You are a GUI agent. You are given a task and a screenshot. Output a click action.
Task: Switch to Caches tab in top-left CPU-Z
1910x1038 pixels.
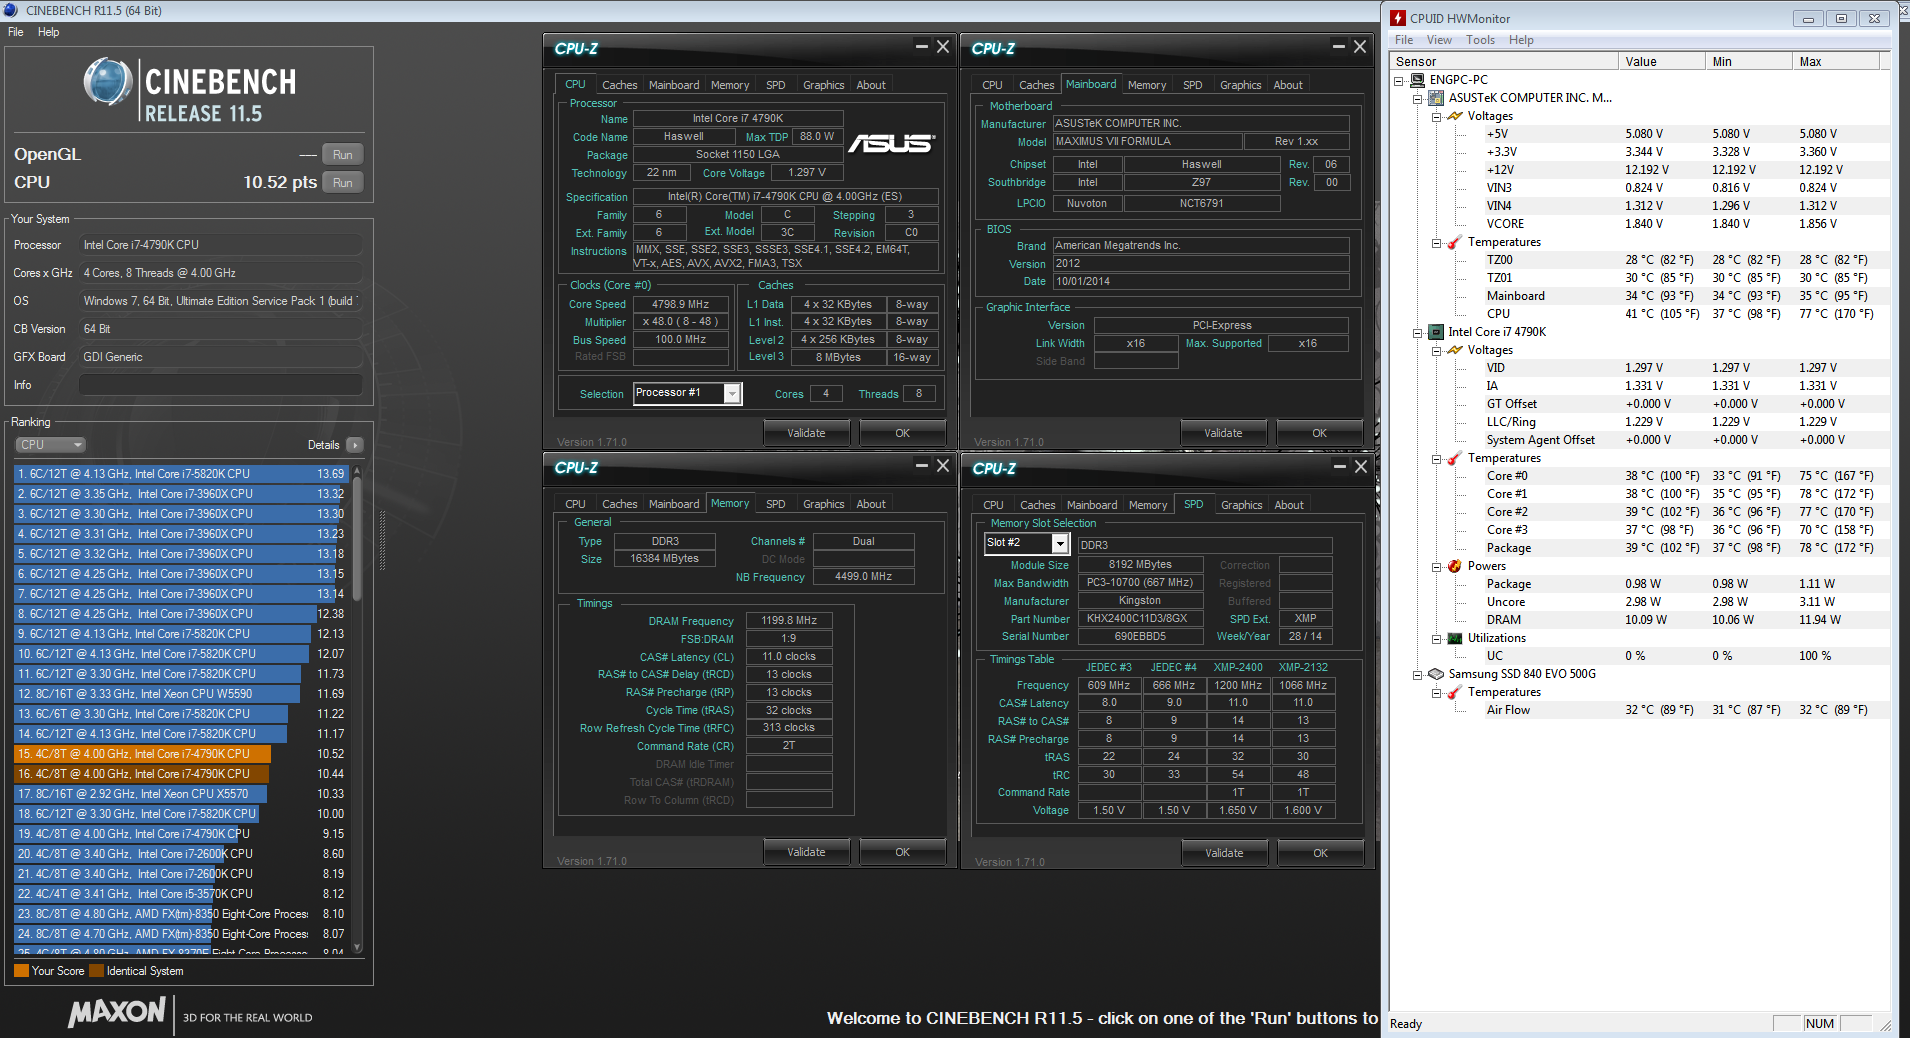coord(619,85)
